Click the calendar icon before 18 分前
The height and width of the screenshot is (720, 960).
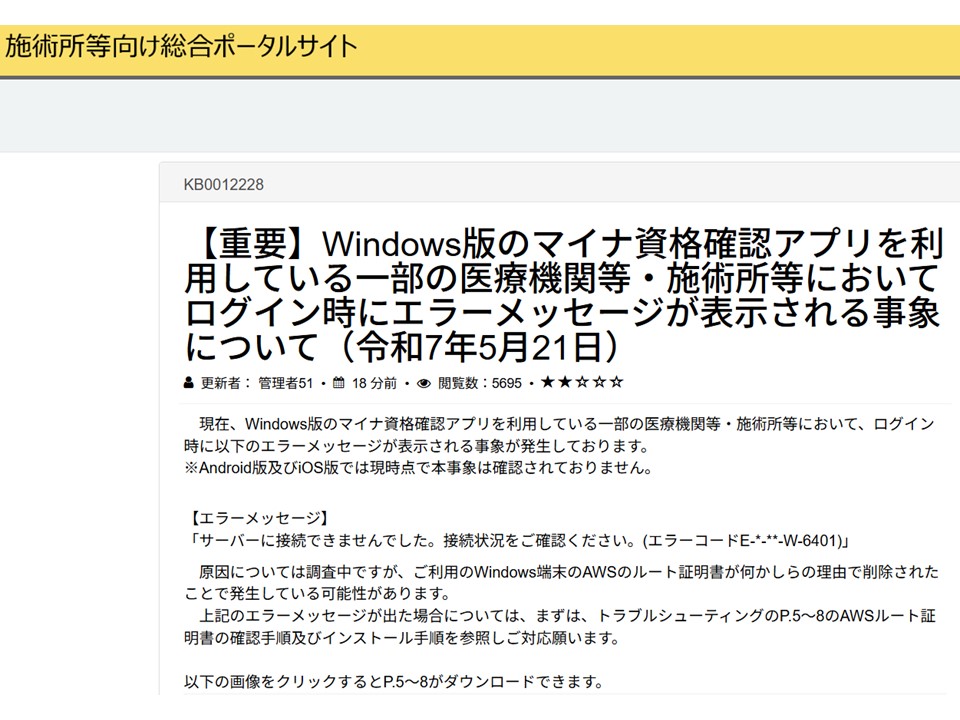(x=339, y=383)
